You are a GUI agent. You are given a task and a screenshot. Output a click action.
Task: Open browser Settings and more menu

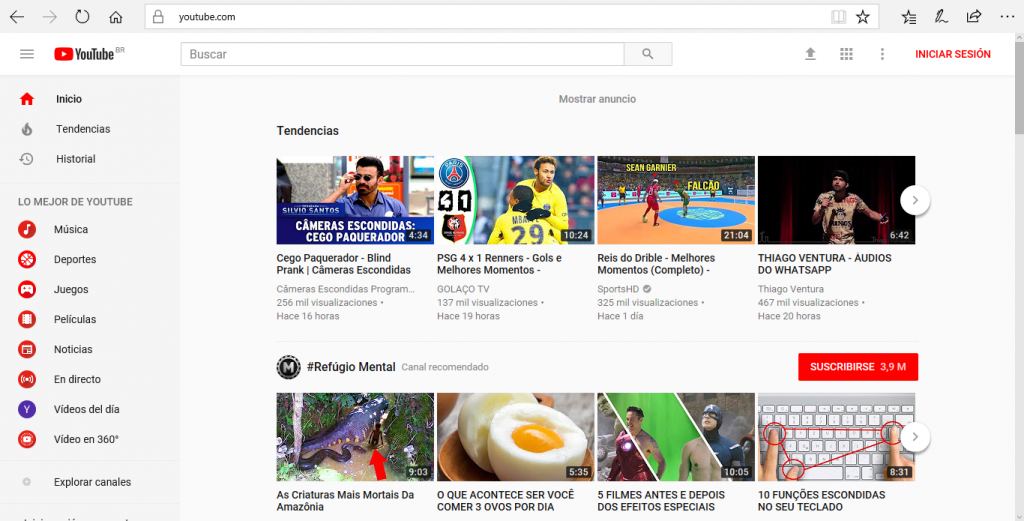(1006, 17)
